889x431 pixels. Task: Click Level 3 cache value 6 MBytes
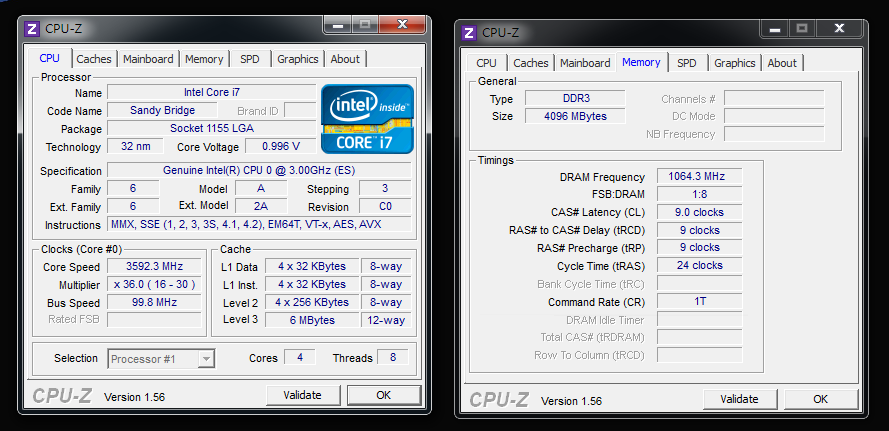312,320
